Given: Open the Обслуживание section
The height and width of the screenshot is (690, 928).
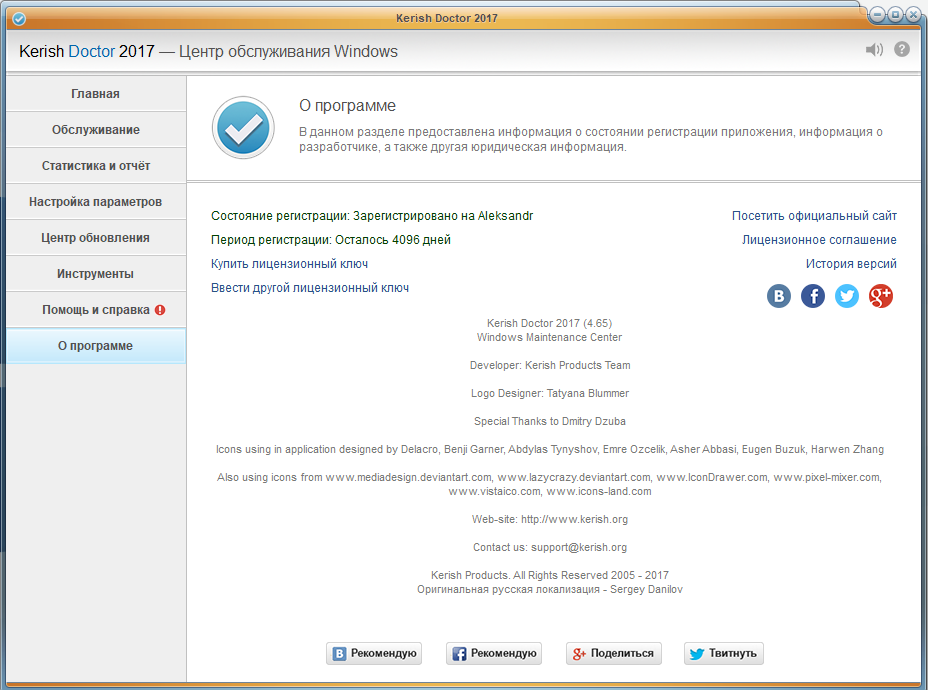Looking at the screenshot, I should (95, 130).
